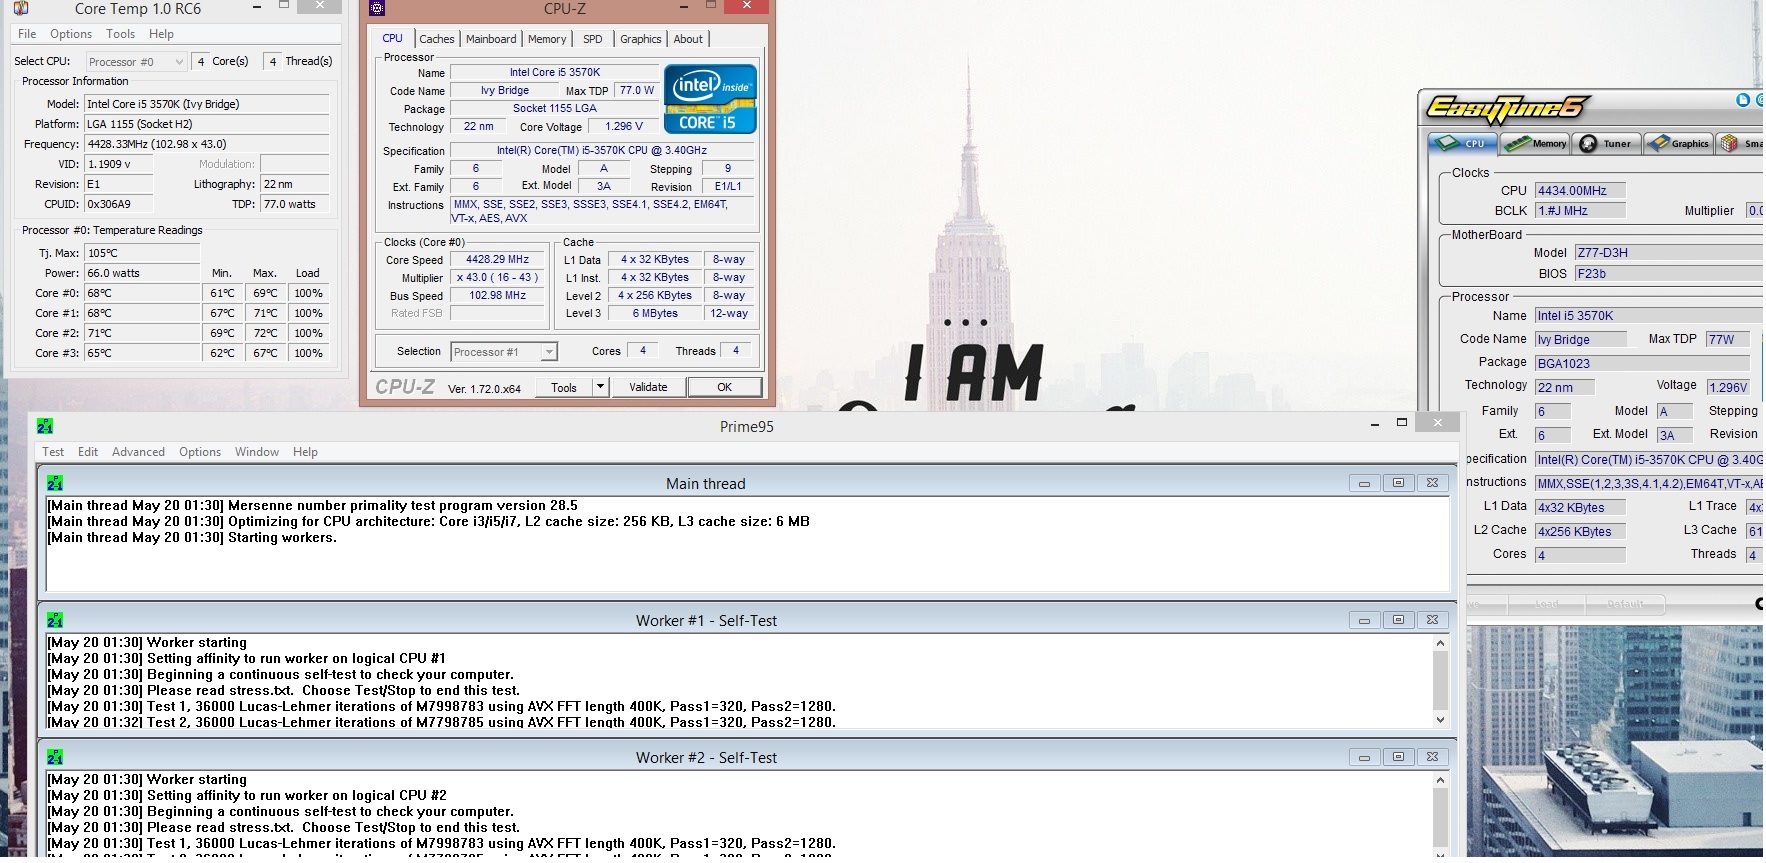The image size is (1766, 863).
Task: Expand the CPU-Z Tools dropdown arrow
Action: pos(600,387)
